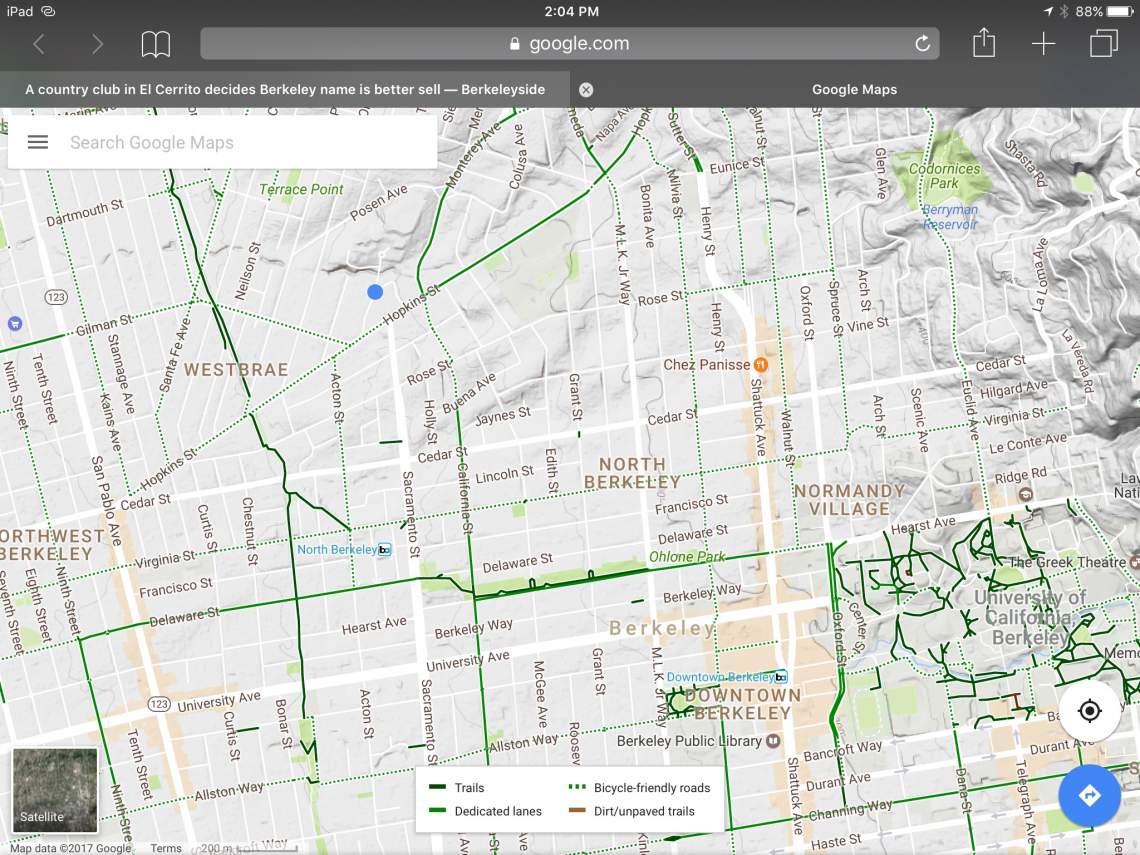Screen dimensions: 1140x855
Task: Tap the Dirt/unpaved trails legend entry
Action: click(631, 811)
